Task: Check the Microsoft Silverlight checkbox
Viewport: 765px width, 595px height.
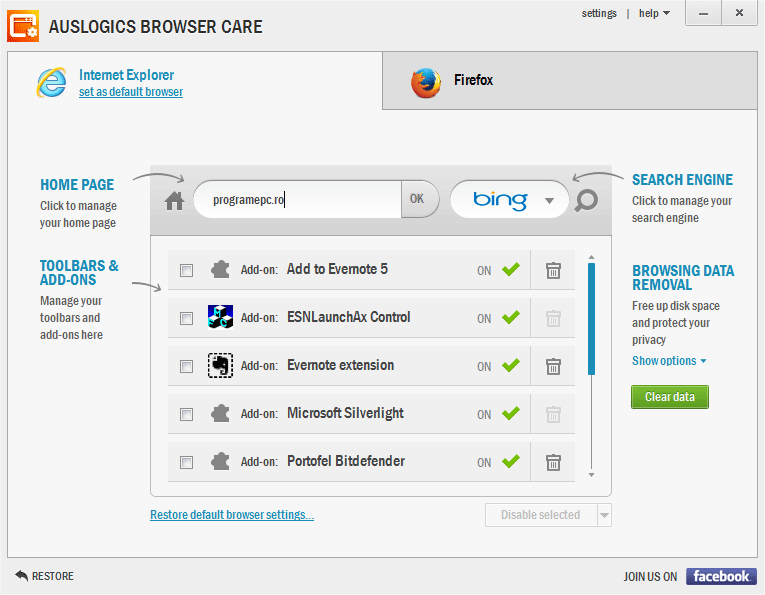Action: [186, 415]
